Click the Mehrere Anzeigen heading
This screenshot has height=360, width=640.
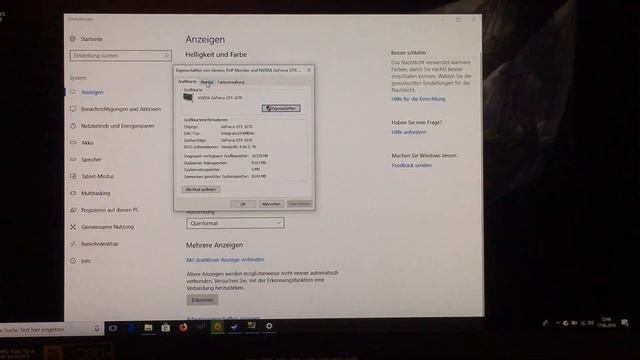(214, 245)
